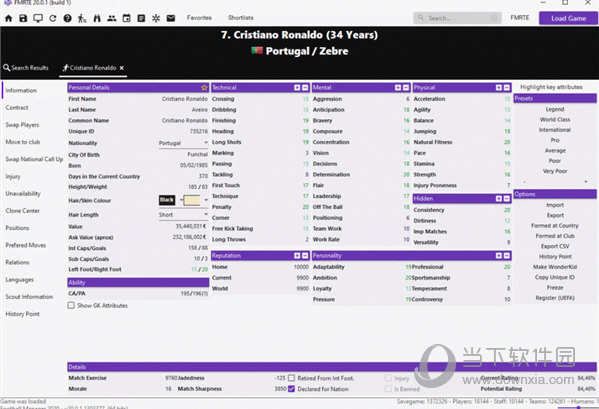Screen dimensions: 599x409
Task: Open the Positions section in sidebar
Action: (17, 228)
